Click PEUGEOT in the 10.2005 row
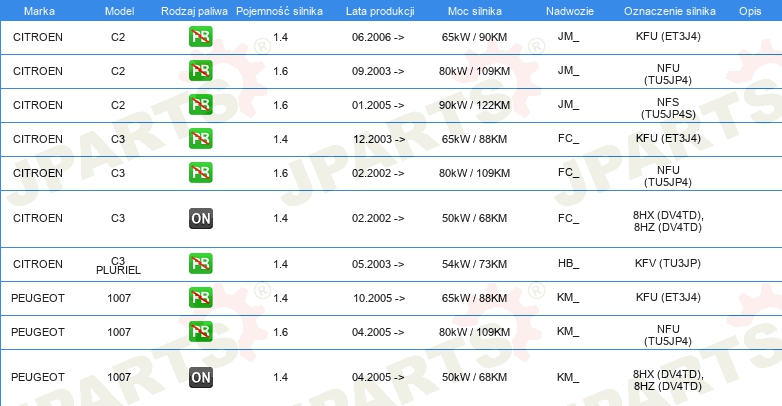The height and width of the screenshot is (406, 782). 38,298
